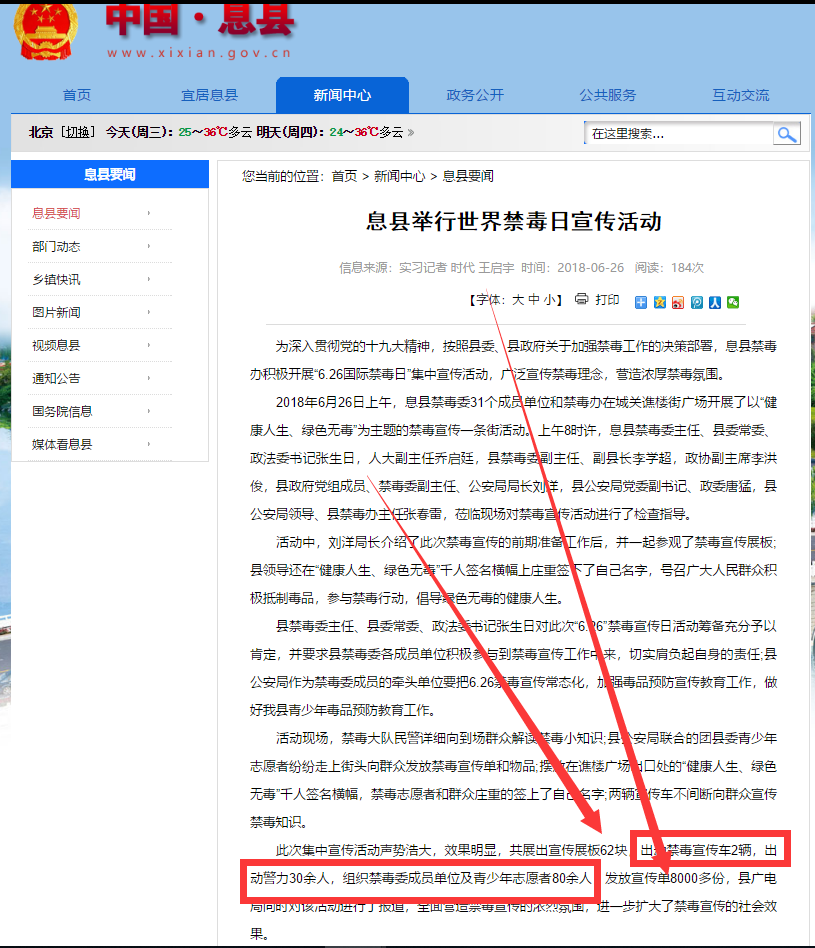Share article via WeChat icon
Image resolution: width=815 pixels, height=948 pixels.
(x=733, y=302)
